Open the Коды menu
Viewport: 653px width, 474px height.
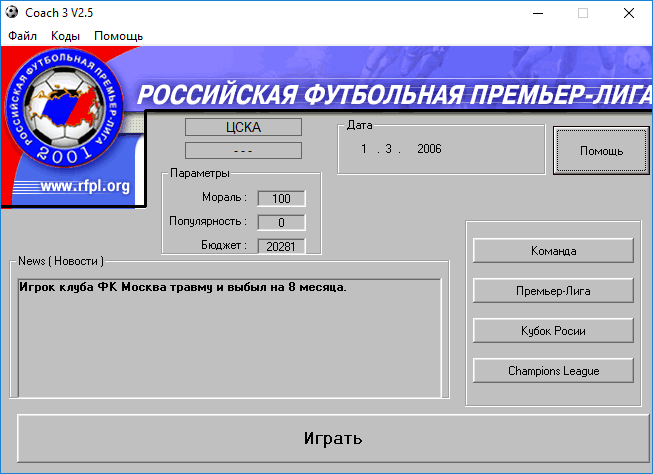pos(65,36)
